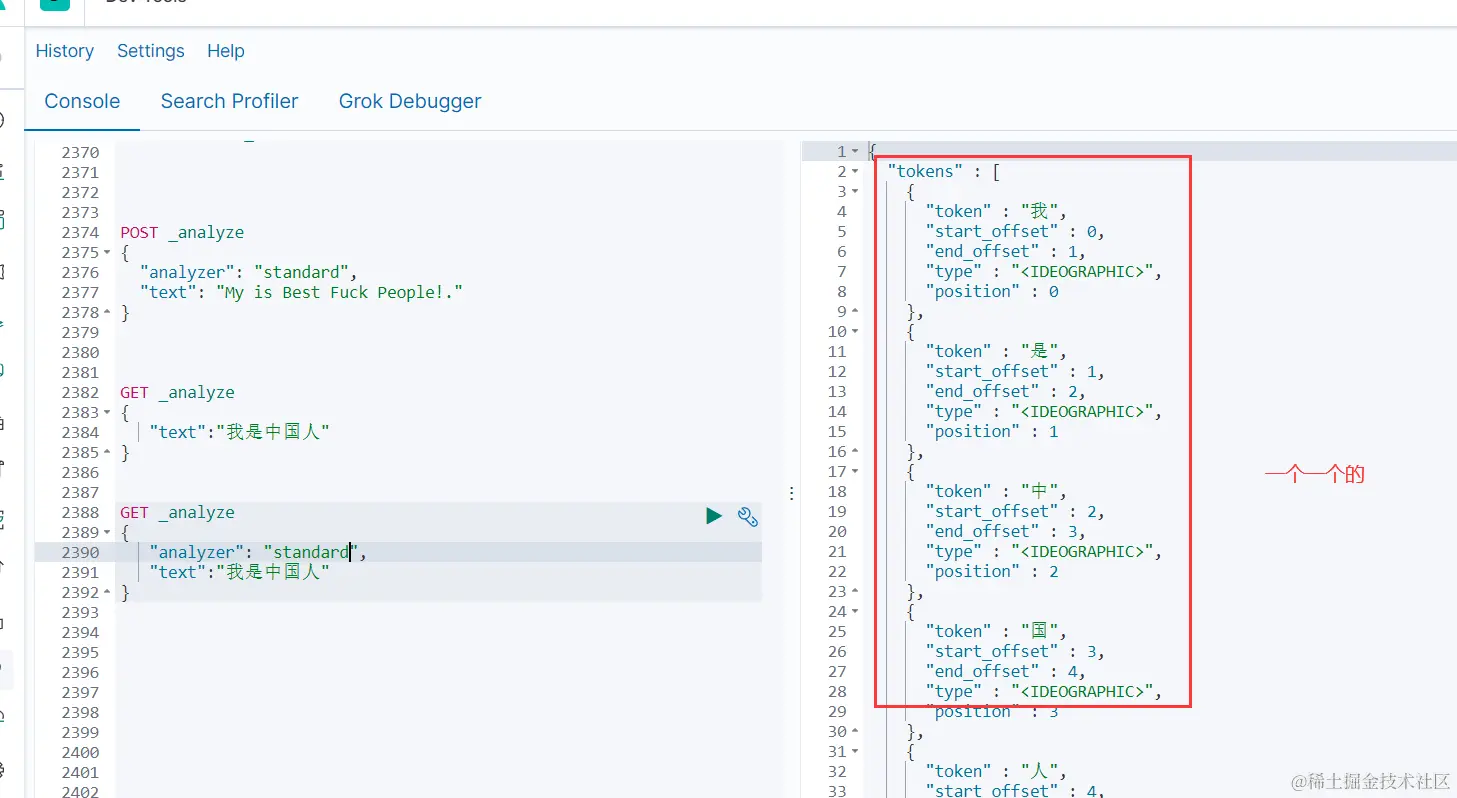Collapse the code block at line 2383
The width and height of the screenshot is (1457, 798).
pyautogui.click(x=108, y=413)
